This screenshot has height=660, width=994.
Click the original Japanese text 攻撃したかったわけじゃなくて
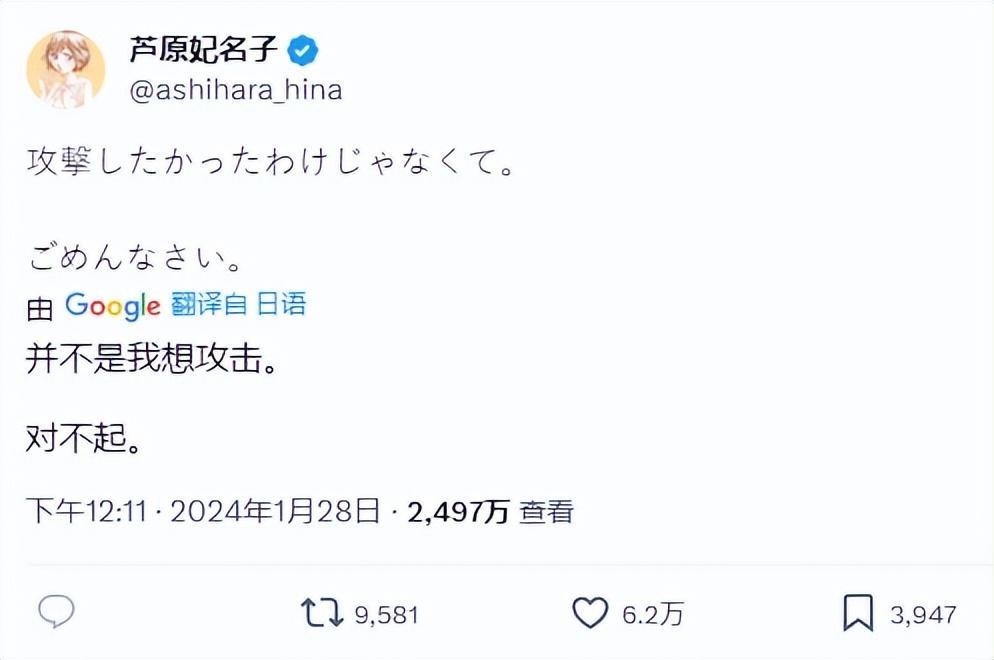[x=270, y=163]
